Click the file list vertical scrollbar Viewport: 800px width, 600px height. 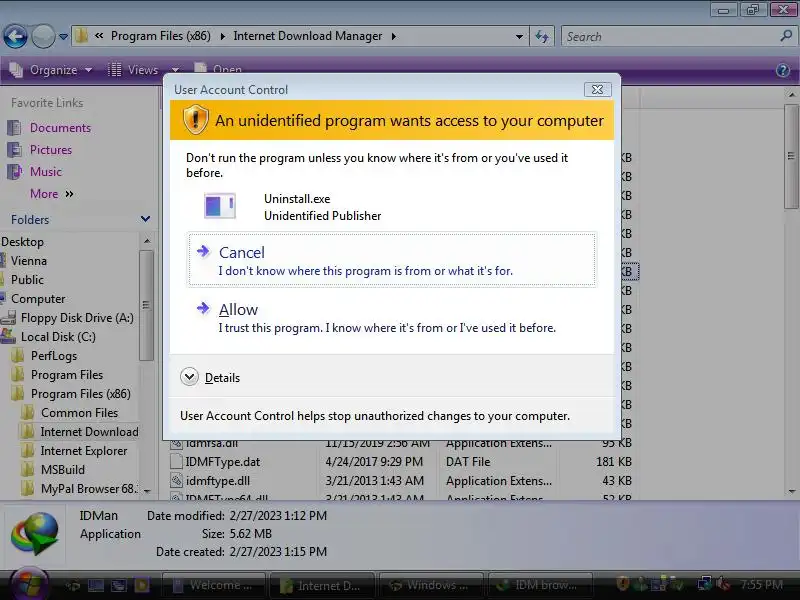tap(791, 156)
